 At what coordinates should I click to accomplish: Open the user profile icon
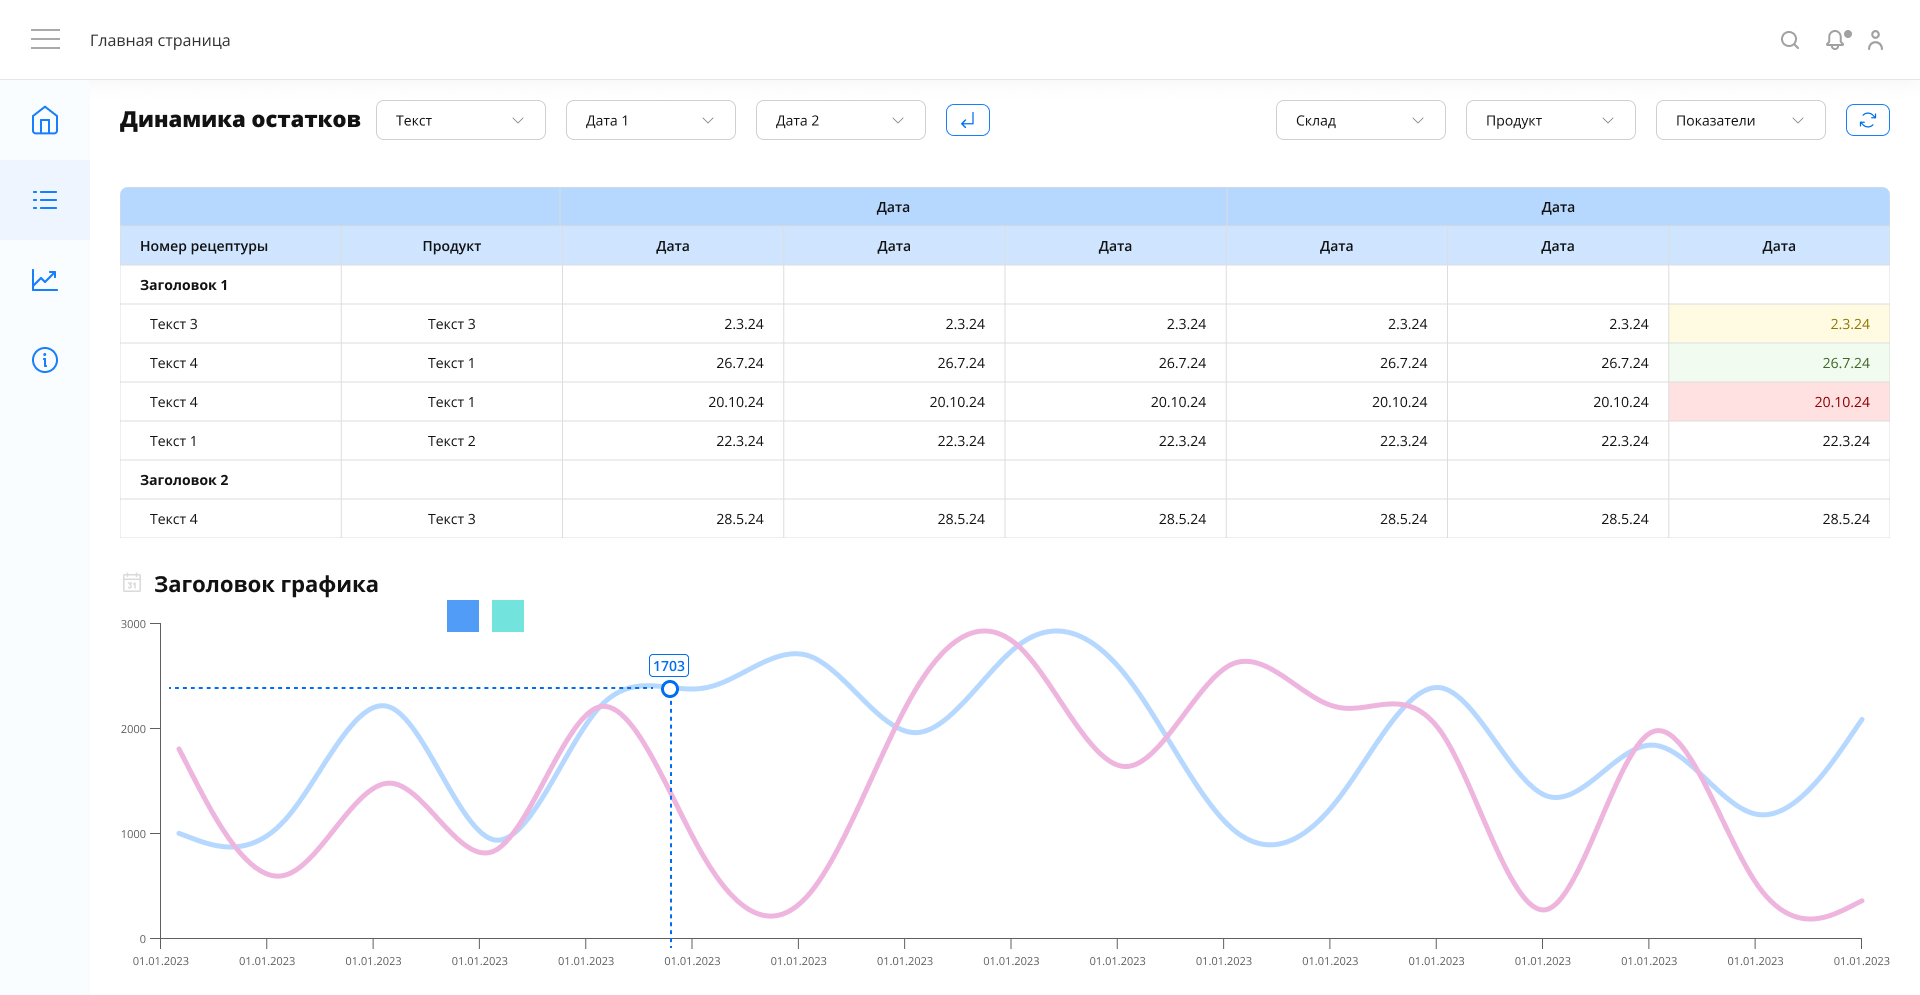coord(1875,40)
